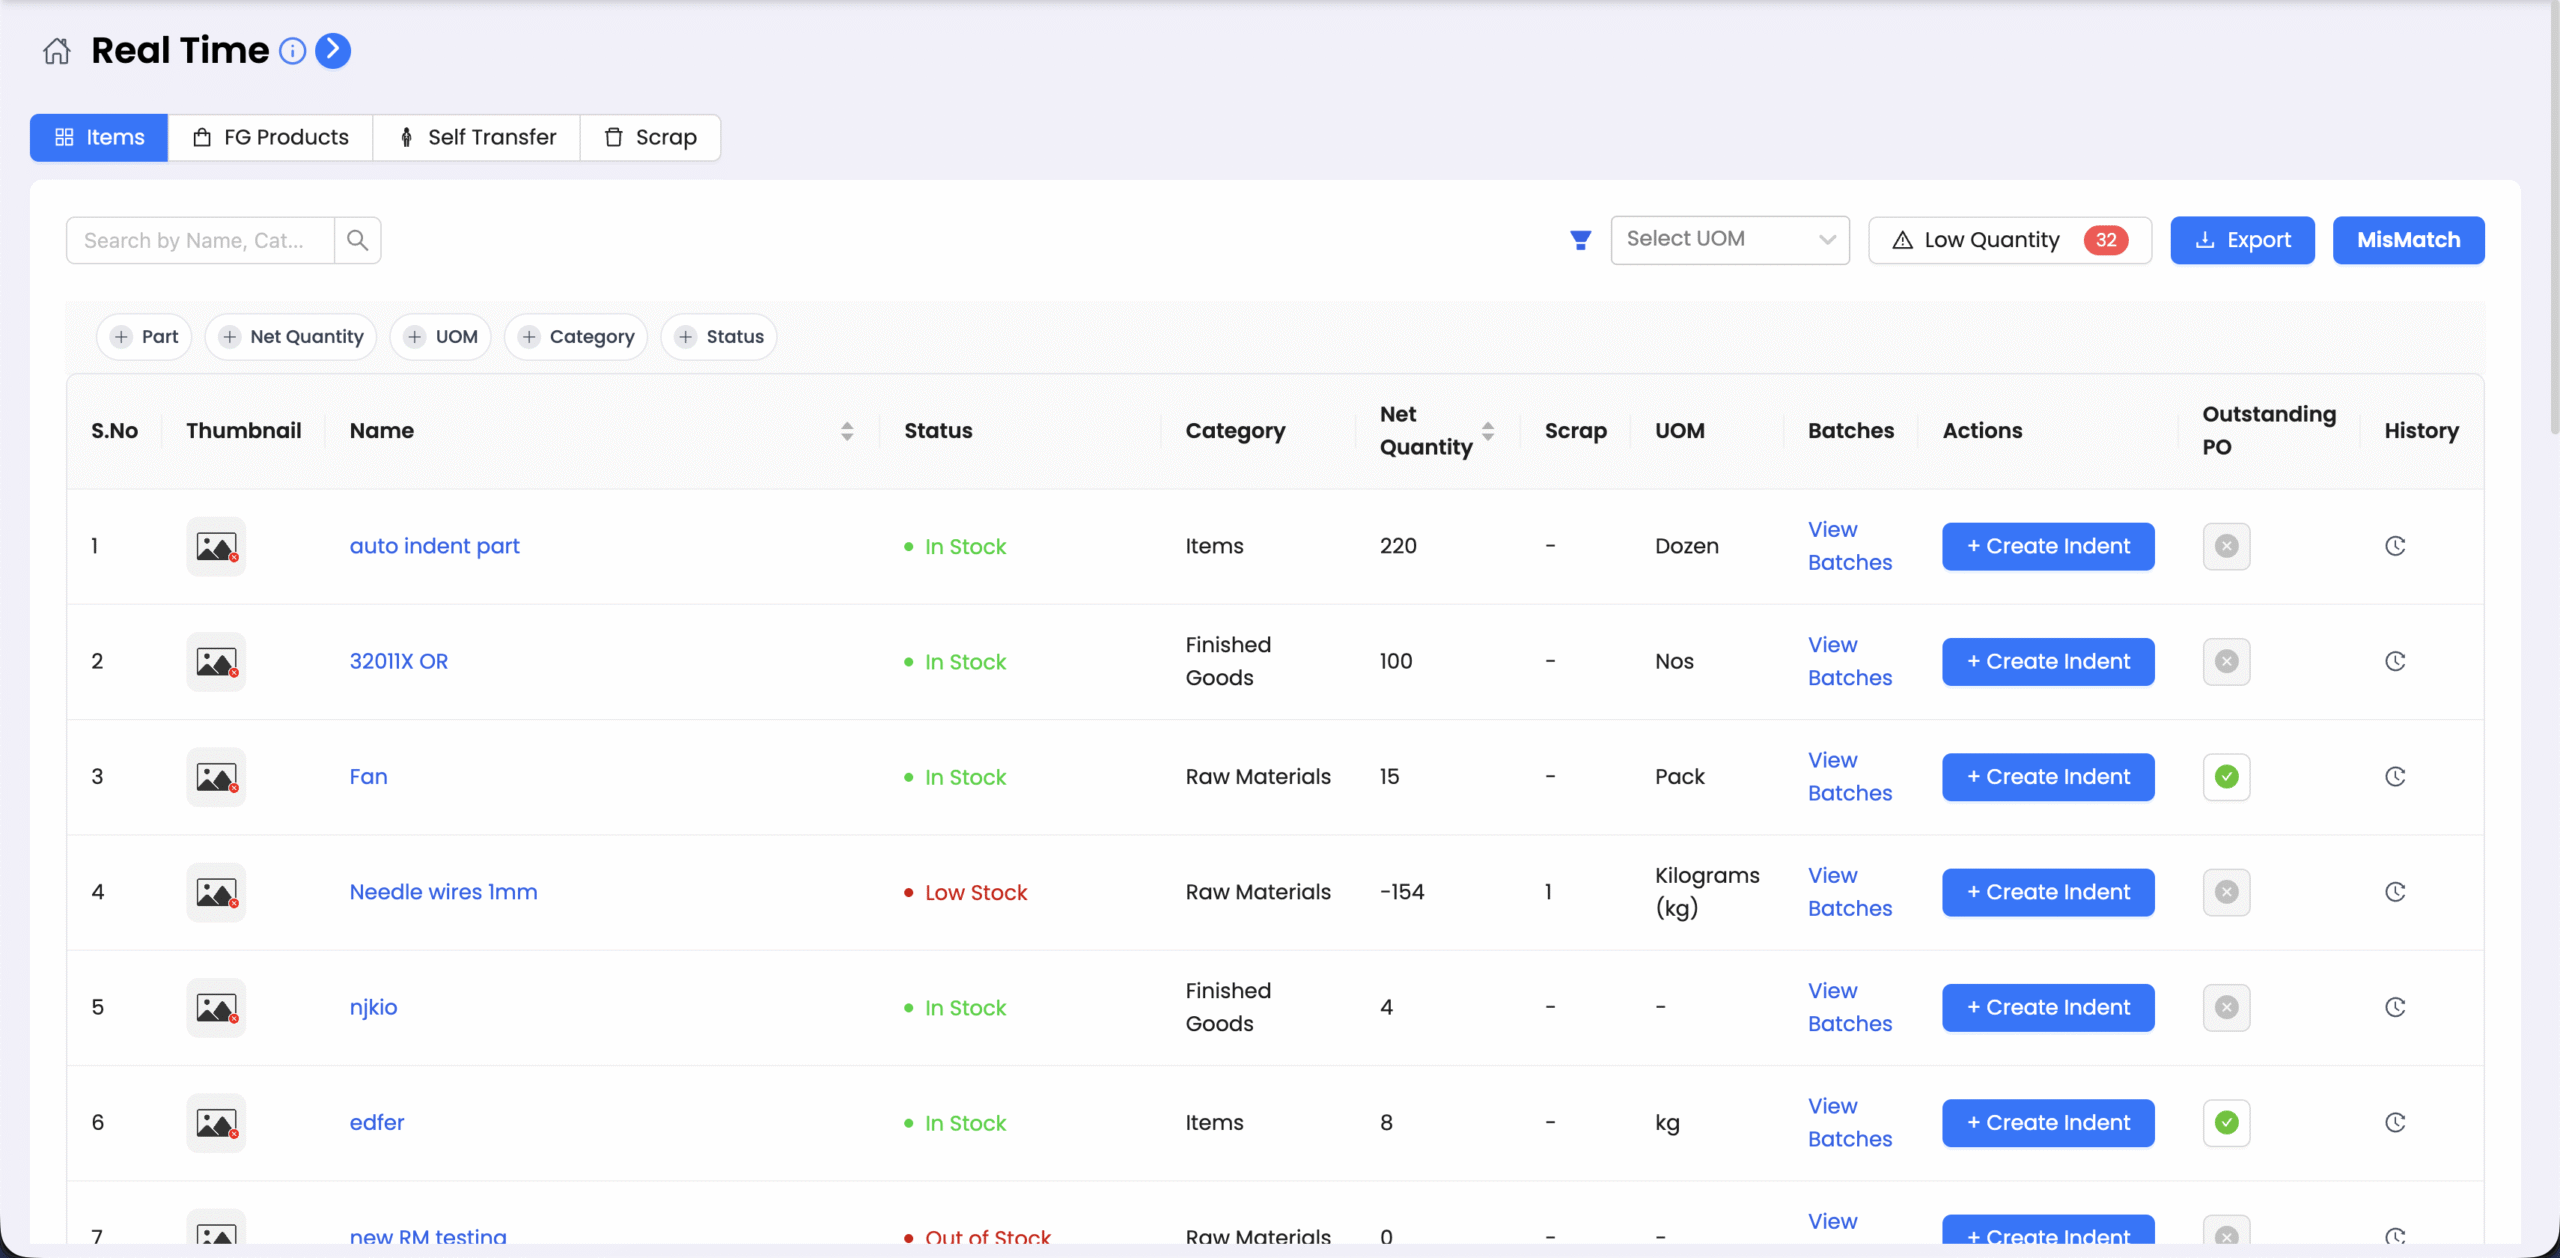Click the info icon next to Real Time
This screenshot has width=2560, height=1258.
292,51
